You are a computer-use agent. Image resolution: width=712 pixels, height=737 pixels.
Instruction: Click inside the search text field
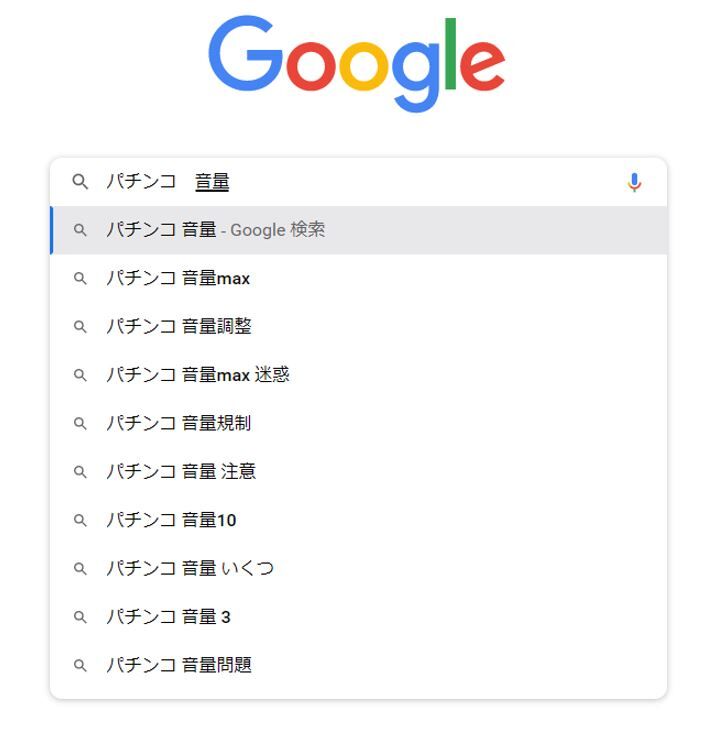point(400,182)
